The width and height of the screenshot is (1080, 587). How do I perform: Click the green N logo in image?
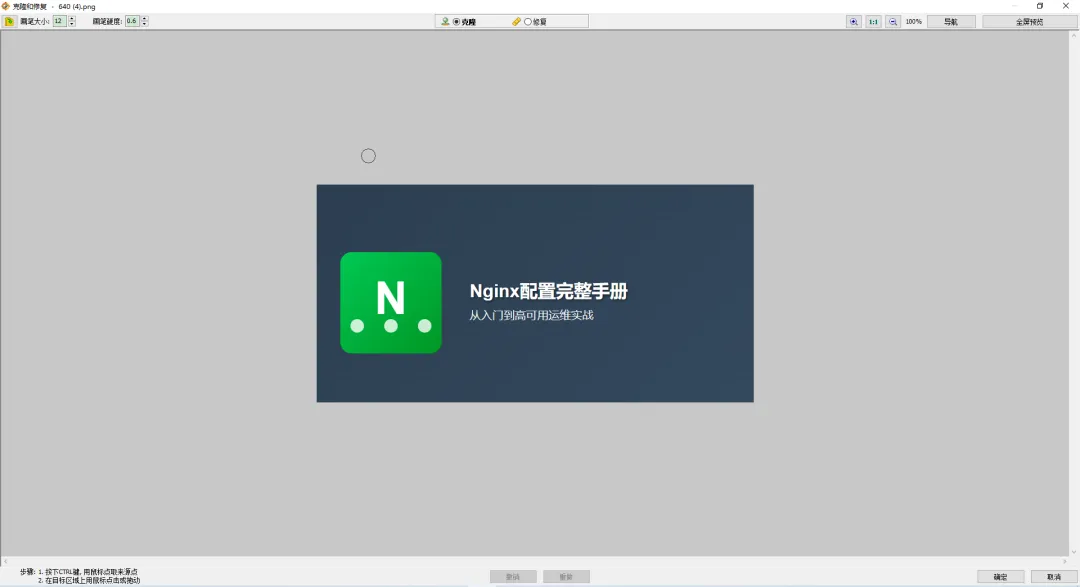click(391, 302)
